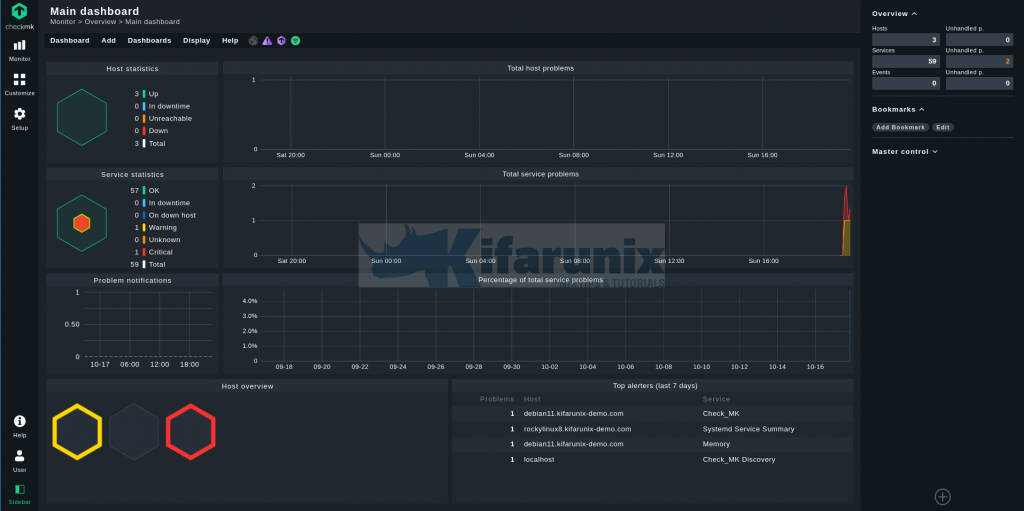Open the Check_MK service link
Viewport: 1024px width, 511px height.
click(721, 414)
